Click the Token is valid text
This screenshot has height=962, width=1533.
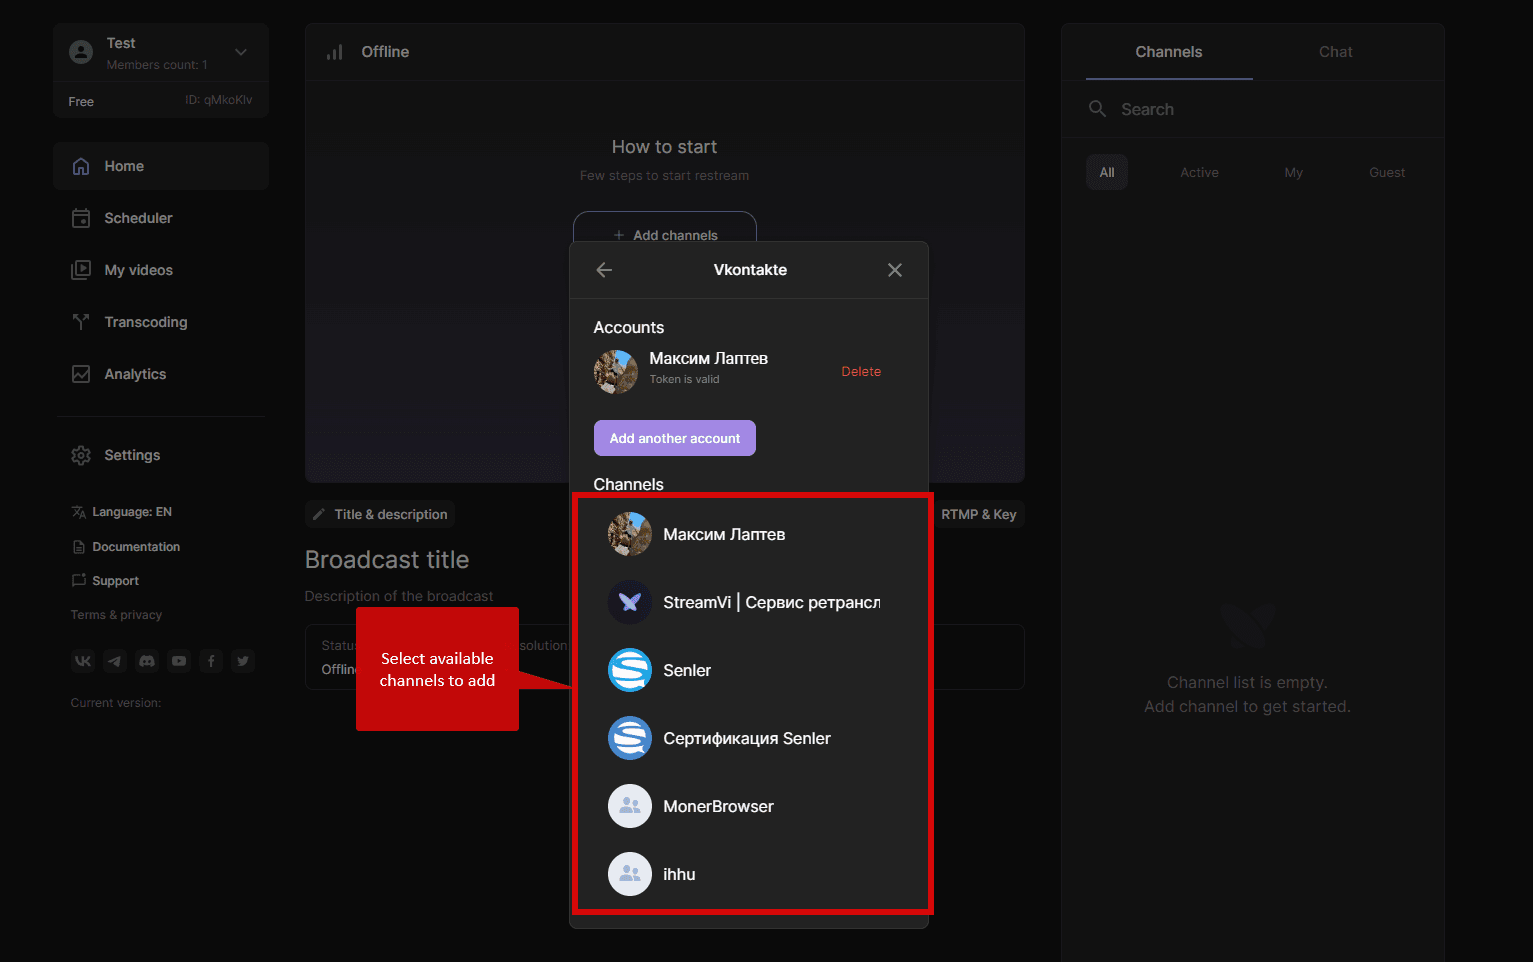point(684,379)
